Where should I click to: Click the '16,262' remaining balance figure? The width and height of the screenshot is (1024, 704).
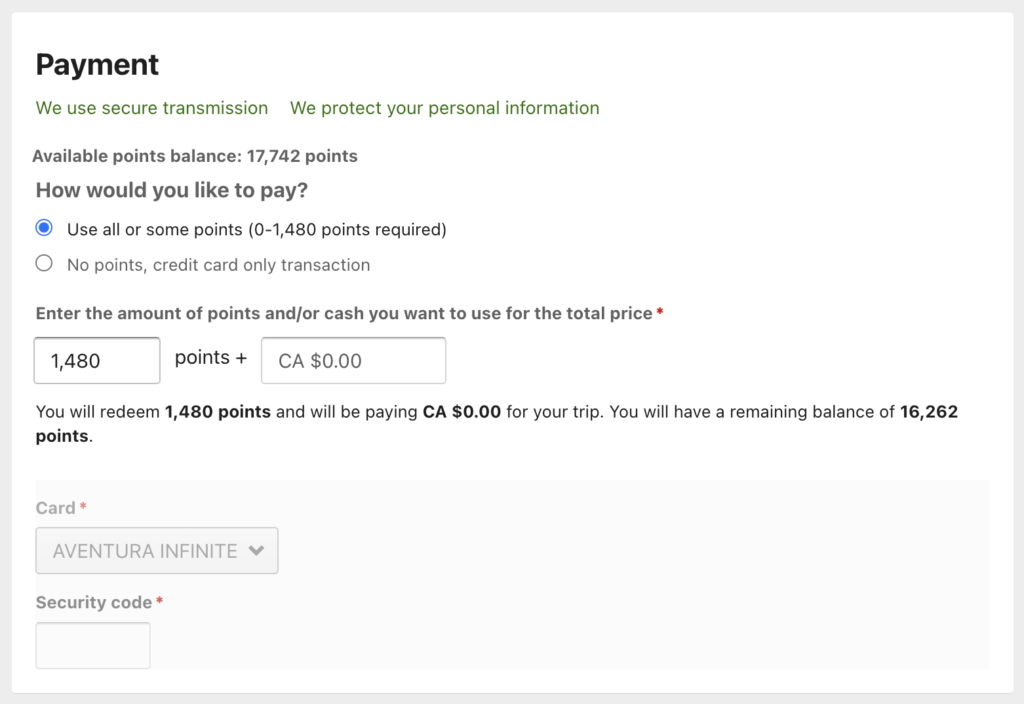[x=929, y=412]
